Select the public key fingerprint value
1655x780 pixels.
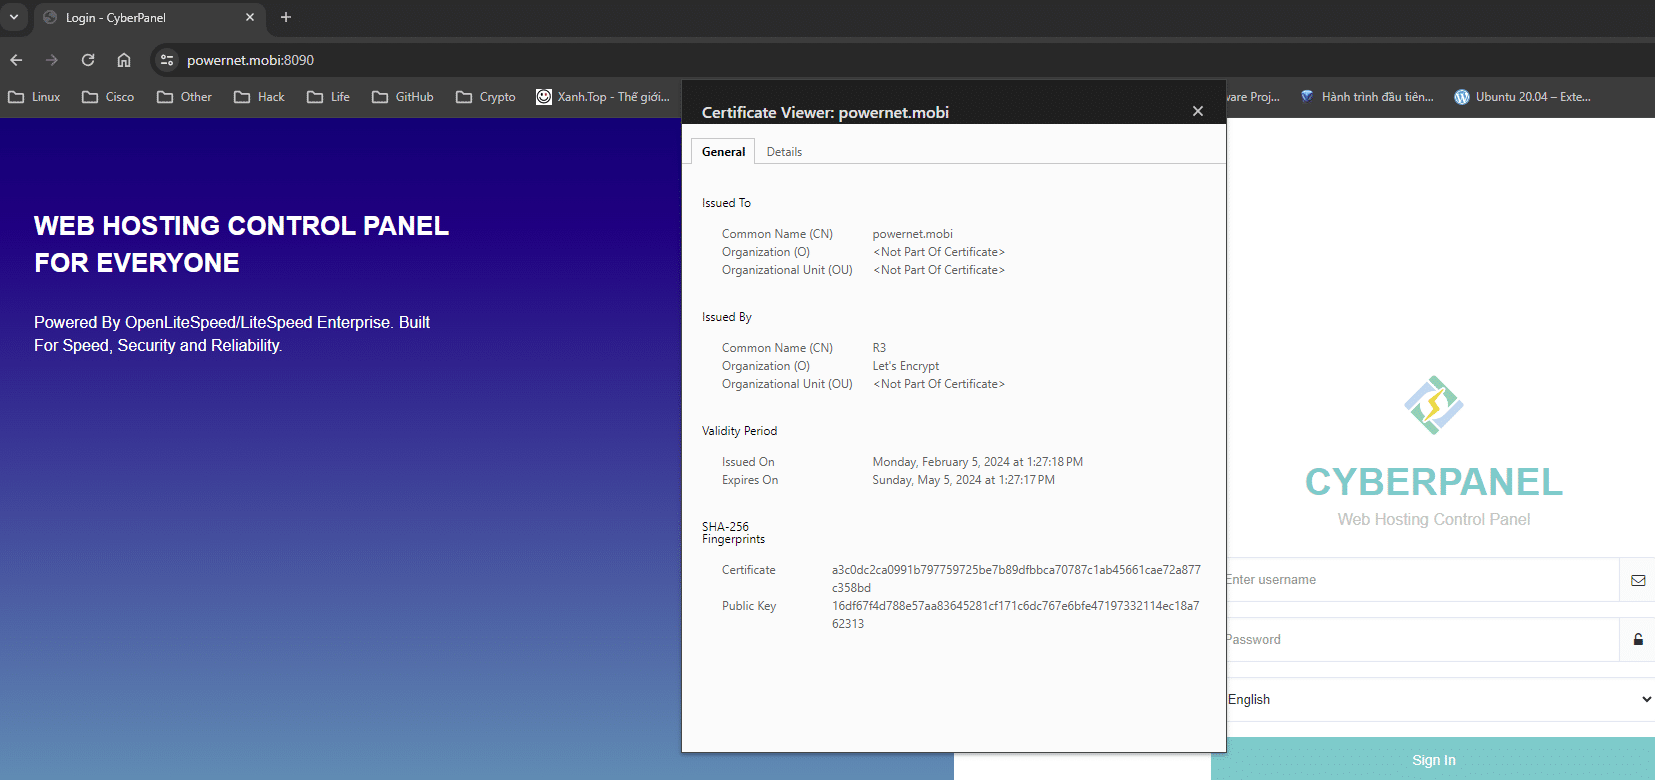[x=1016, y=615]
